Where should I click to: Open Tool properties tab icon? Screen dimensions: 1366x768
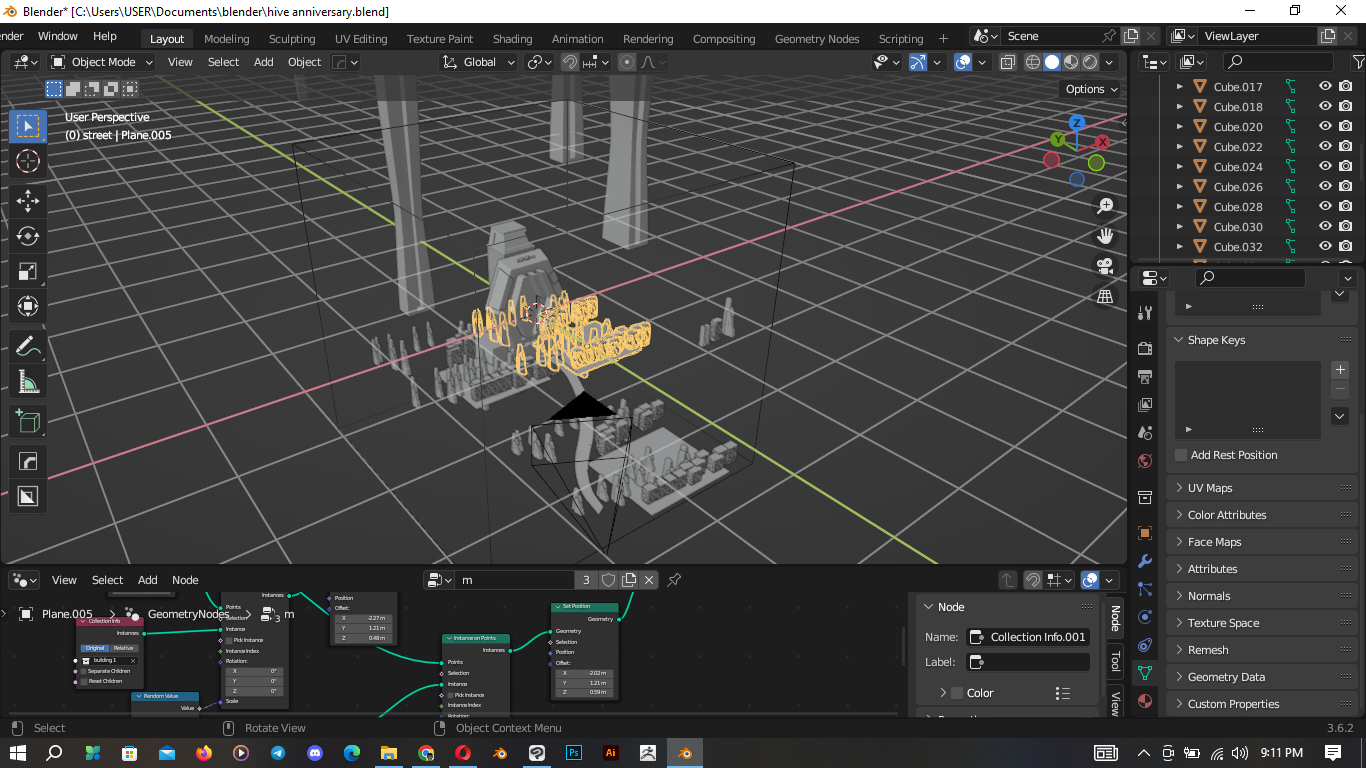(x=1146, y=313)
